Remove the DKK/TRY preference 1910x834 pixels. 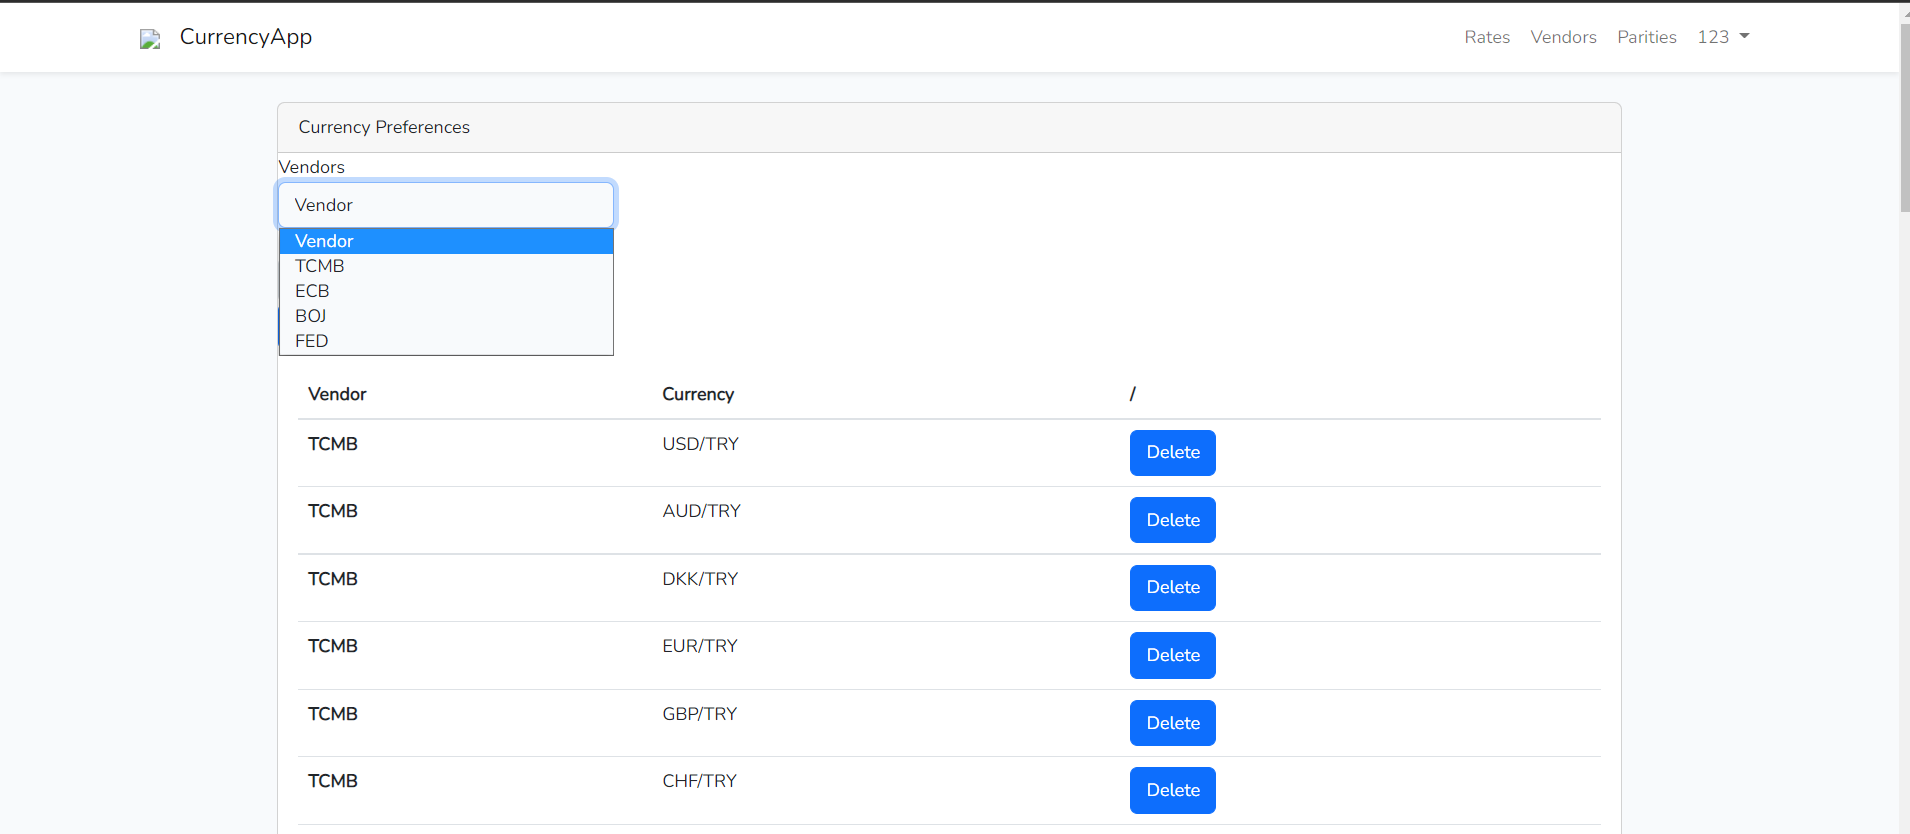[1173, 588]
